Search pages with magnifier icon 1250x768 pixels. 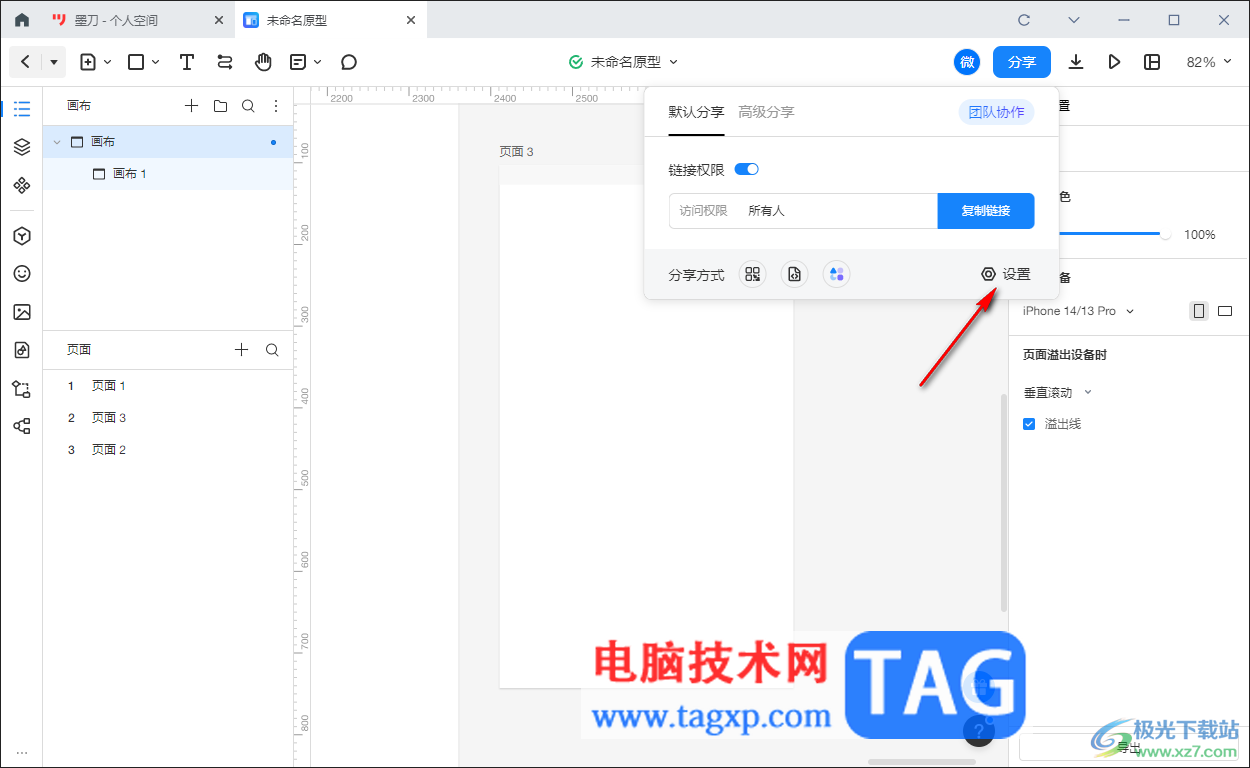[272, 350]
